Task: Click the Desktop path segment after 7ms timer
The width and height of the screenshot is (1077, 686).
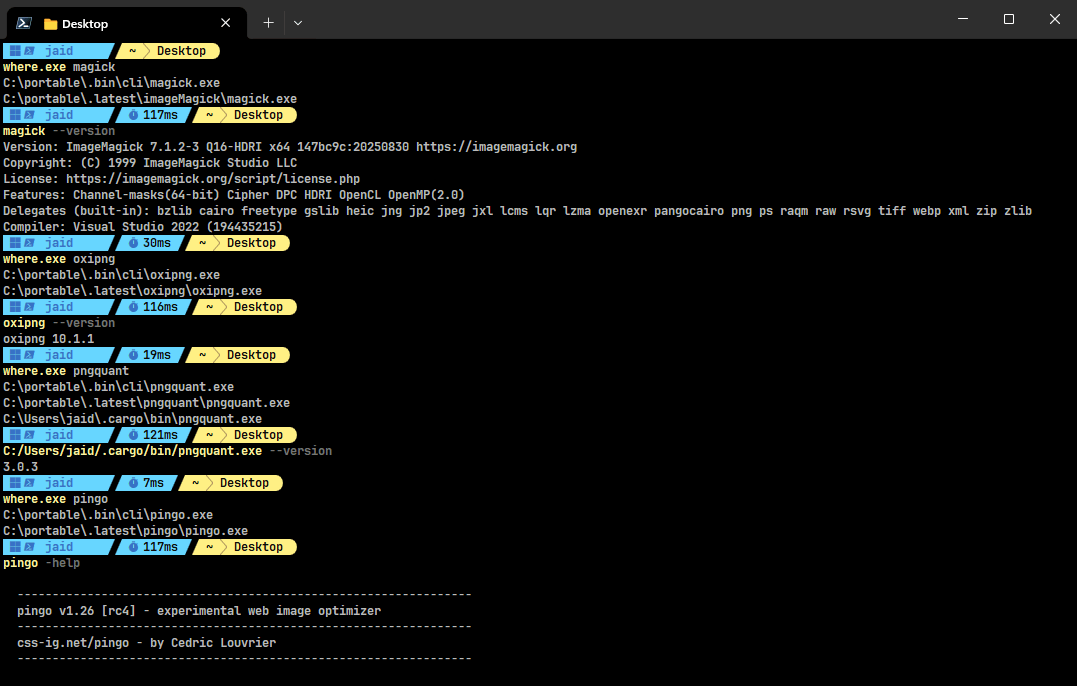Action: (x=245, y=483)
